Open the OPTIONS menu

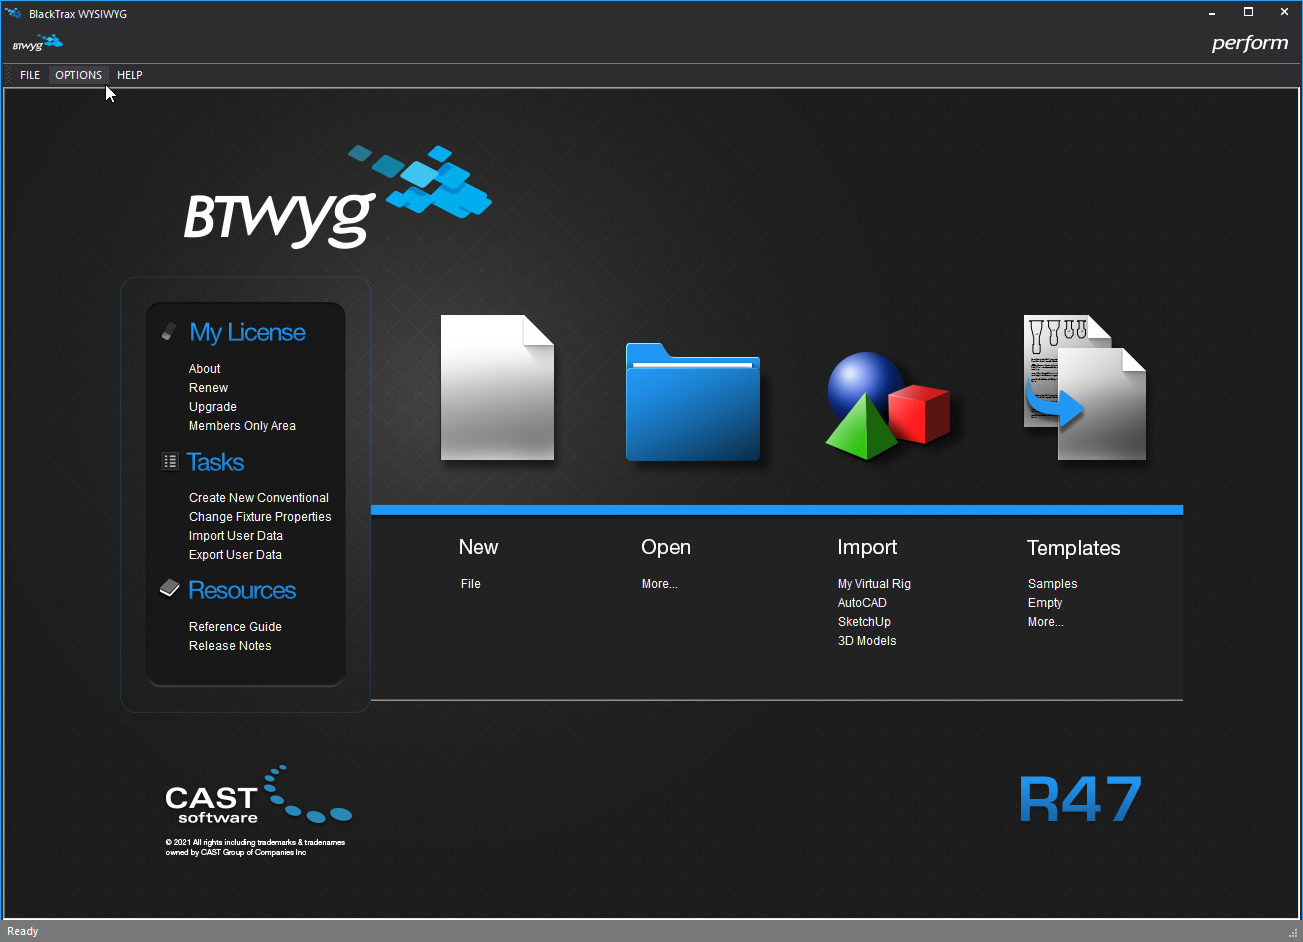[x=78, y=75]
